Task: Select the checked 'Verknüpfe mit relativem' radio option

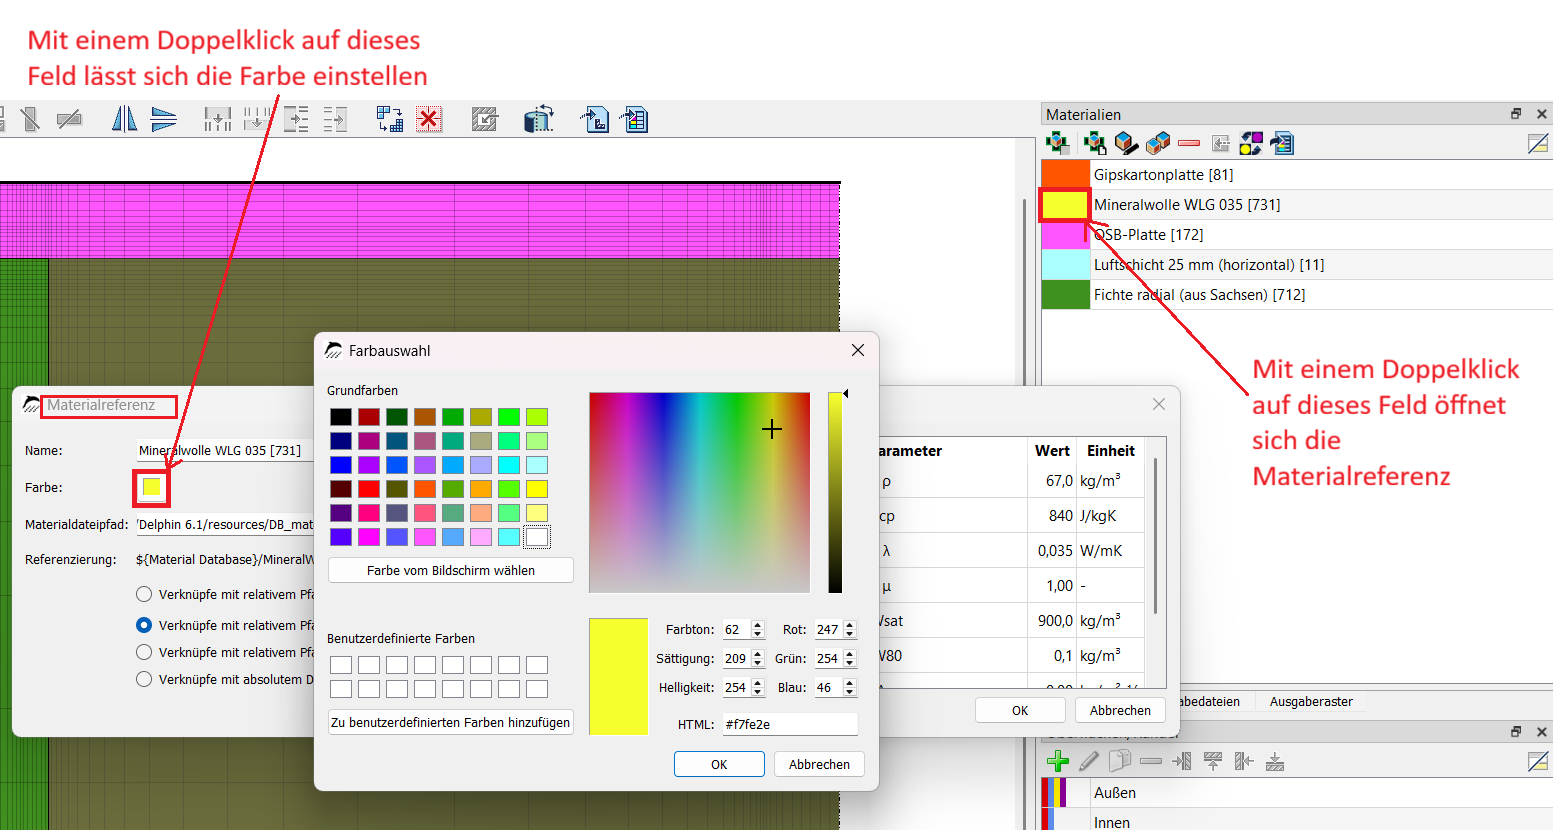Action: [x=144, y=625]
